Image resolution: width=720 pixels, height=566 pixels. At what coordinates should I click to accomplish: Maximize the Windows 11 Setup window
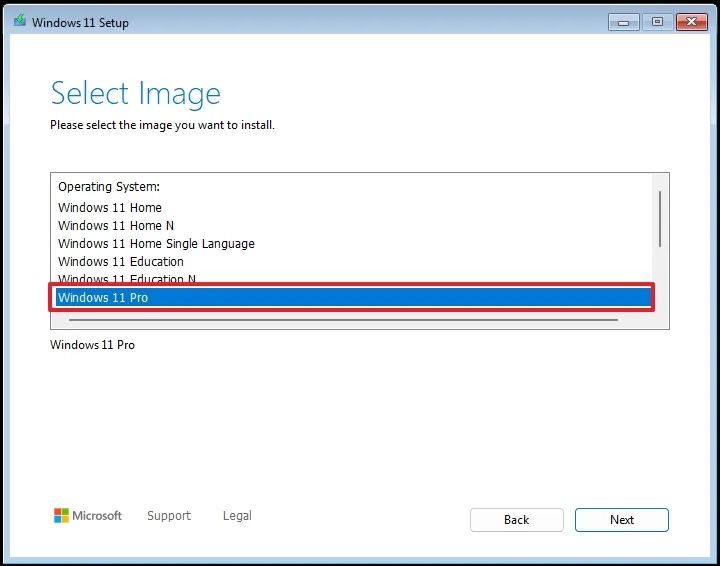(x=657, y=21)
